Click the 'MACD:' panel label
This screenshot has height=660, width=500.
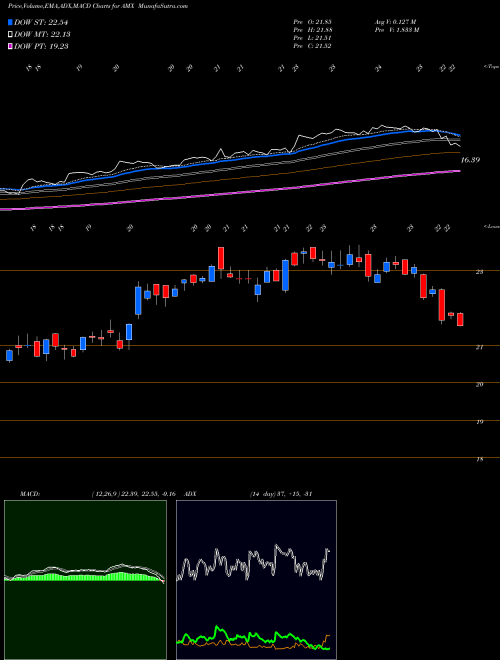click(x=29, y=494)
